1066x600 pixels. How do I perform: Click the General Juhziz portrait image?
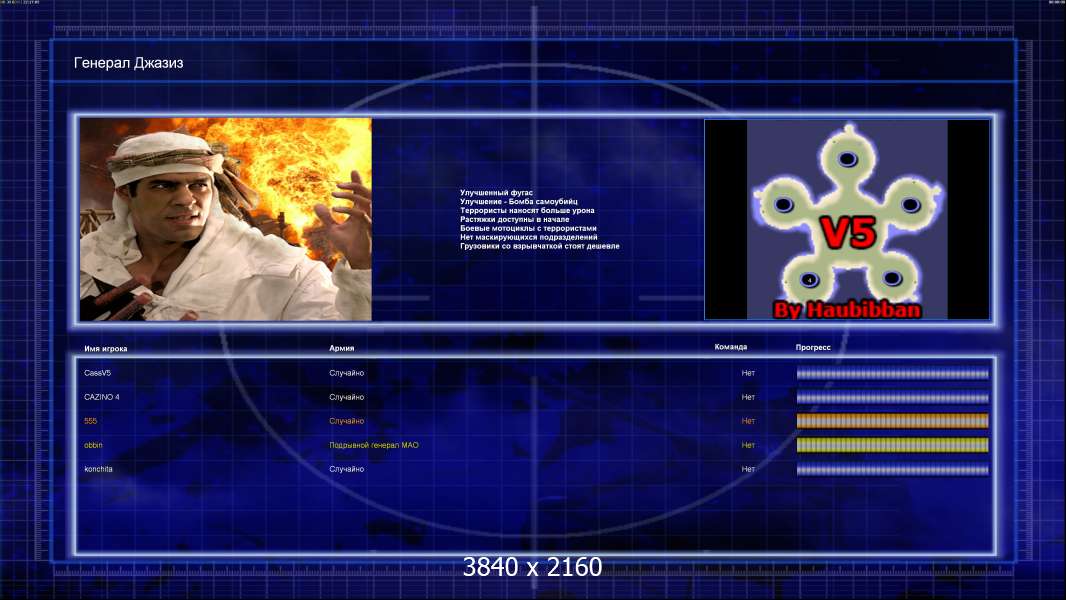226,219
